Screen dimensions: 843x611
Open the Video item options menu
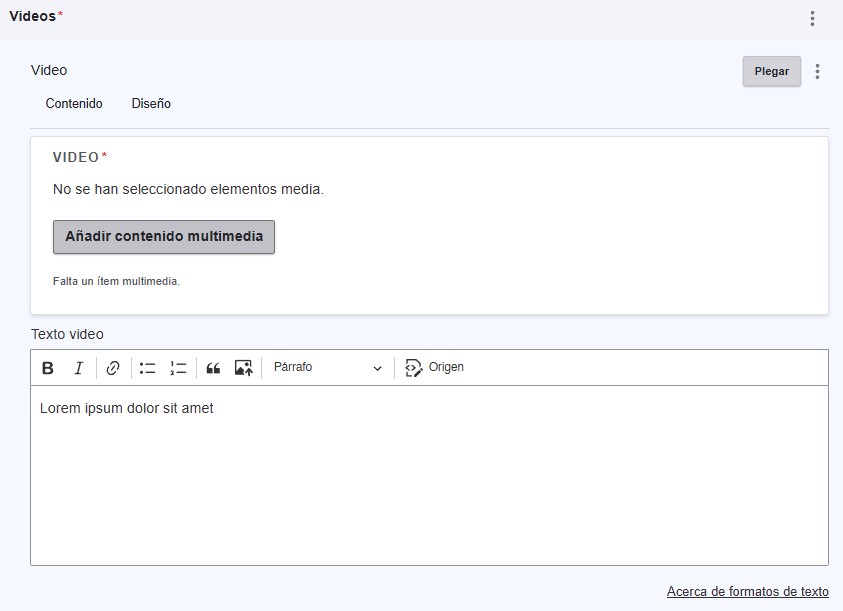click(x=817, y=72)
